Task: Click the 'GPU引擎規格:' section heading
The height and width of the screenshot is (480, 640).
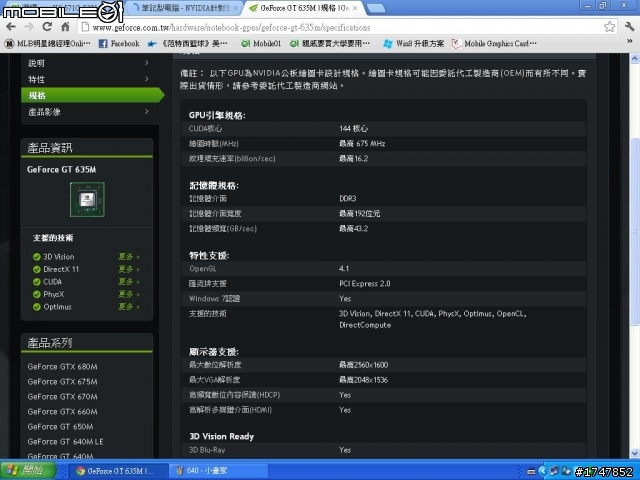Action: [217, 116]
